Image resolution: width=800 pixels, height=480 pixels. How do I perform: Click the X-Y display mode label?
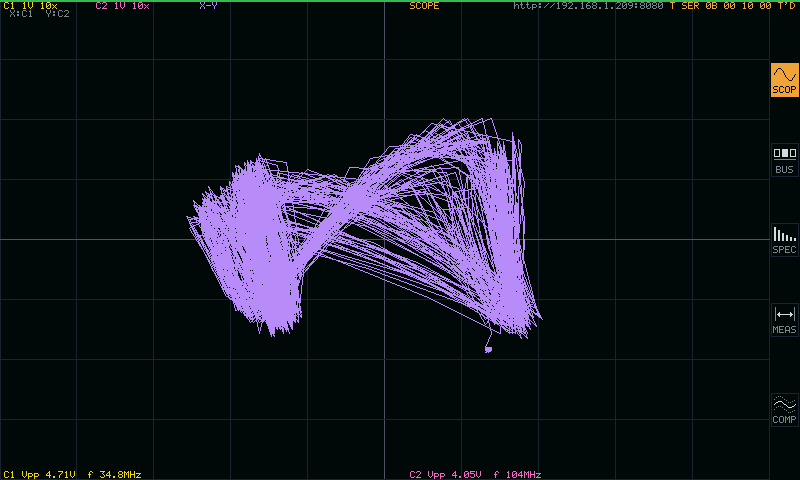208,6
